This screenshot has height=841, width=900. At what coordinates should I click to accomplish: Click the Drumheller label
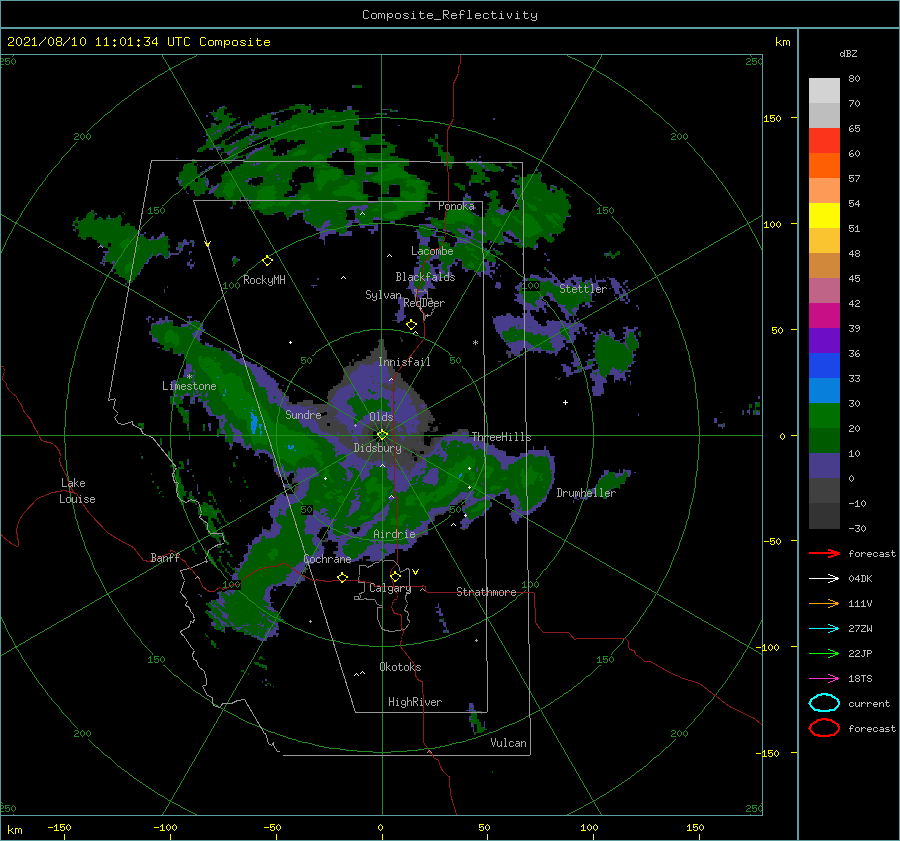(586, 493)
